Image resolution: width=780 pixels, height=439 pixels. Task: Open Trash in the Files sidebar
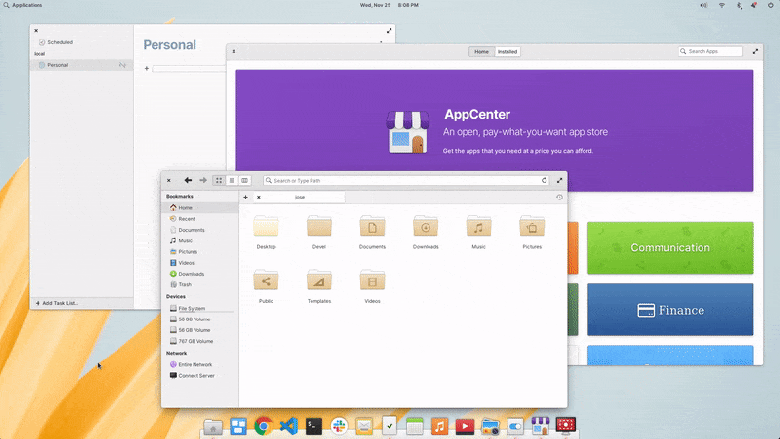pyautogui.click(x=200, y=284)
